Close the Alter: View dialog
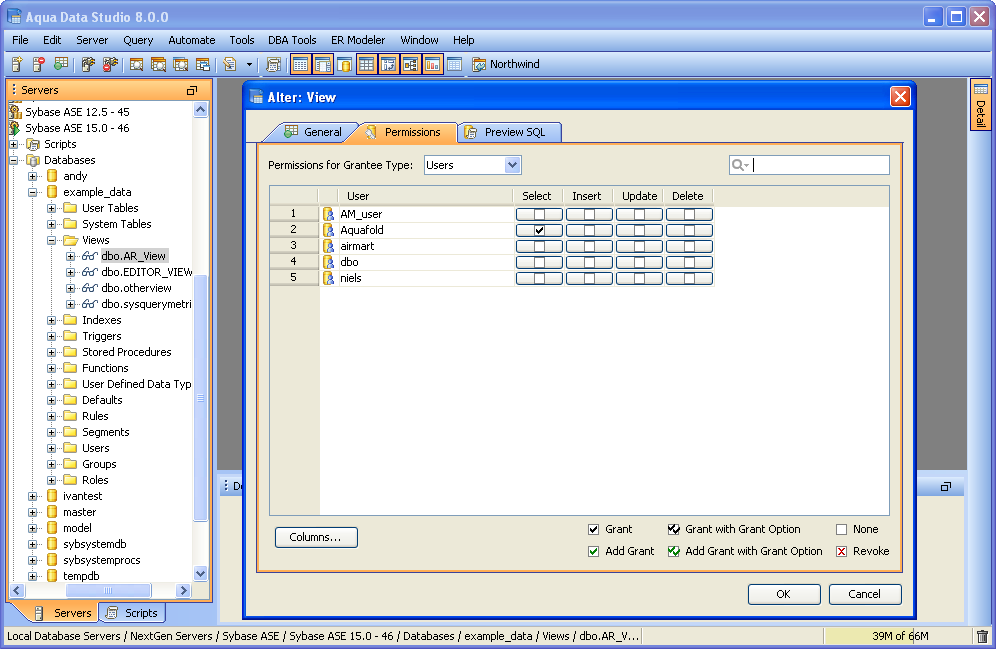The width and height of the screenshot is (996, 649). (x=900, y=97)
